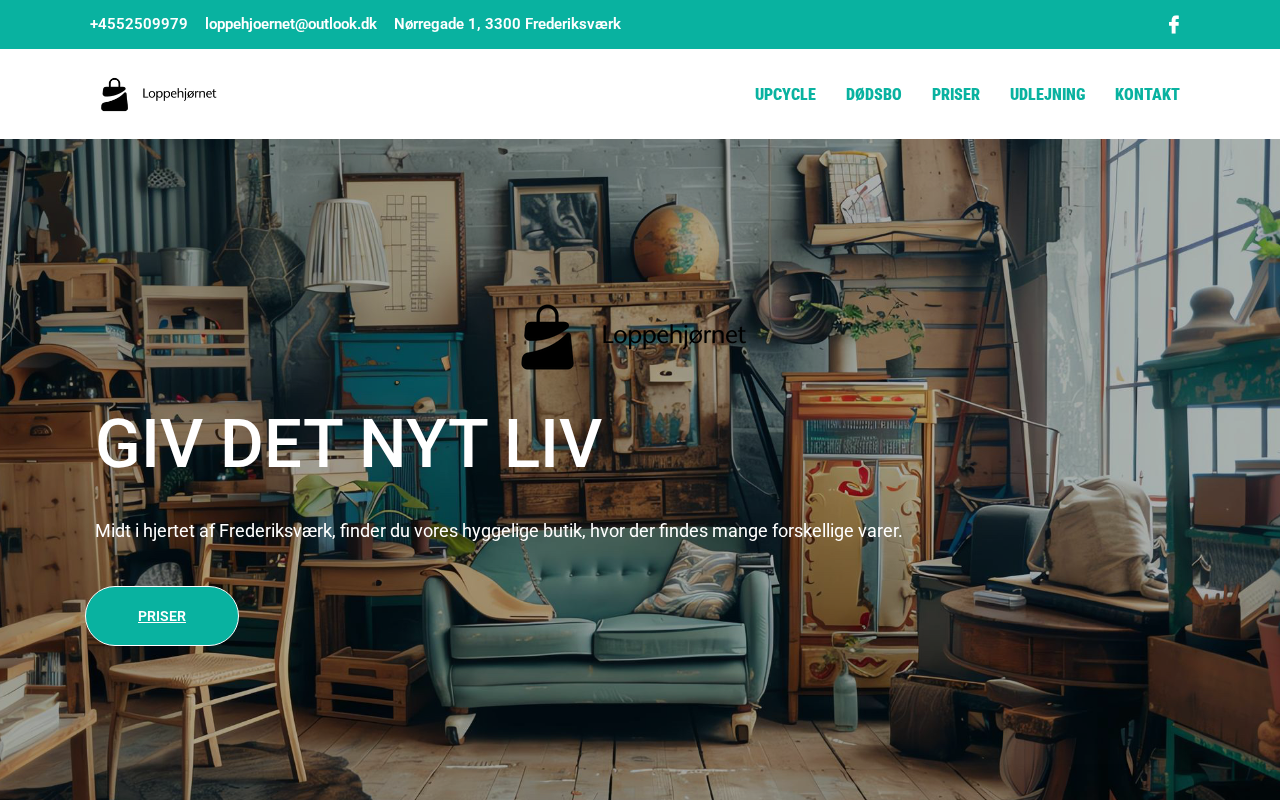The image size is (1280, 800).
Task: Navigate to KONTAKT
Action: (1147, 94)
